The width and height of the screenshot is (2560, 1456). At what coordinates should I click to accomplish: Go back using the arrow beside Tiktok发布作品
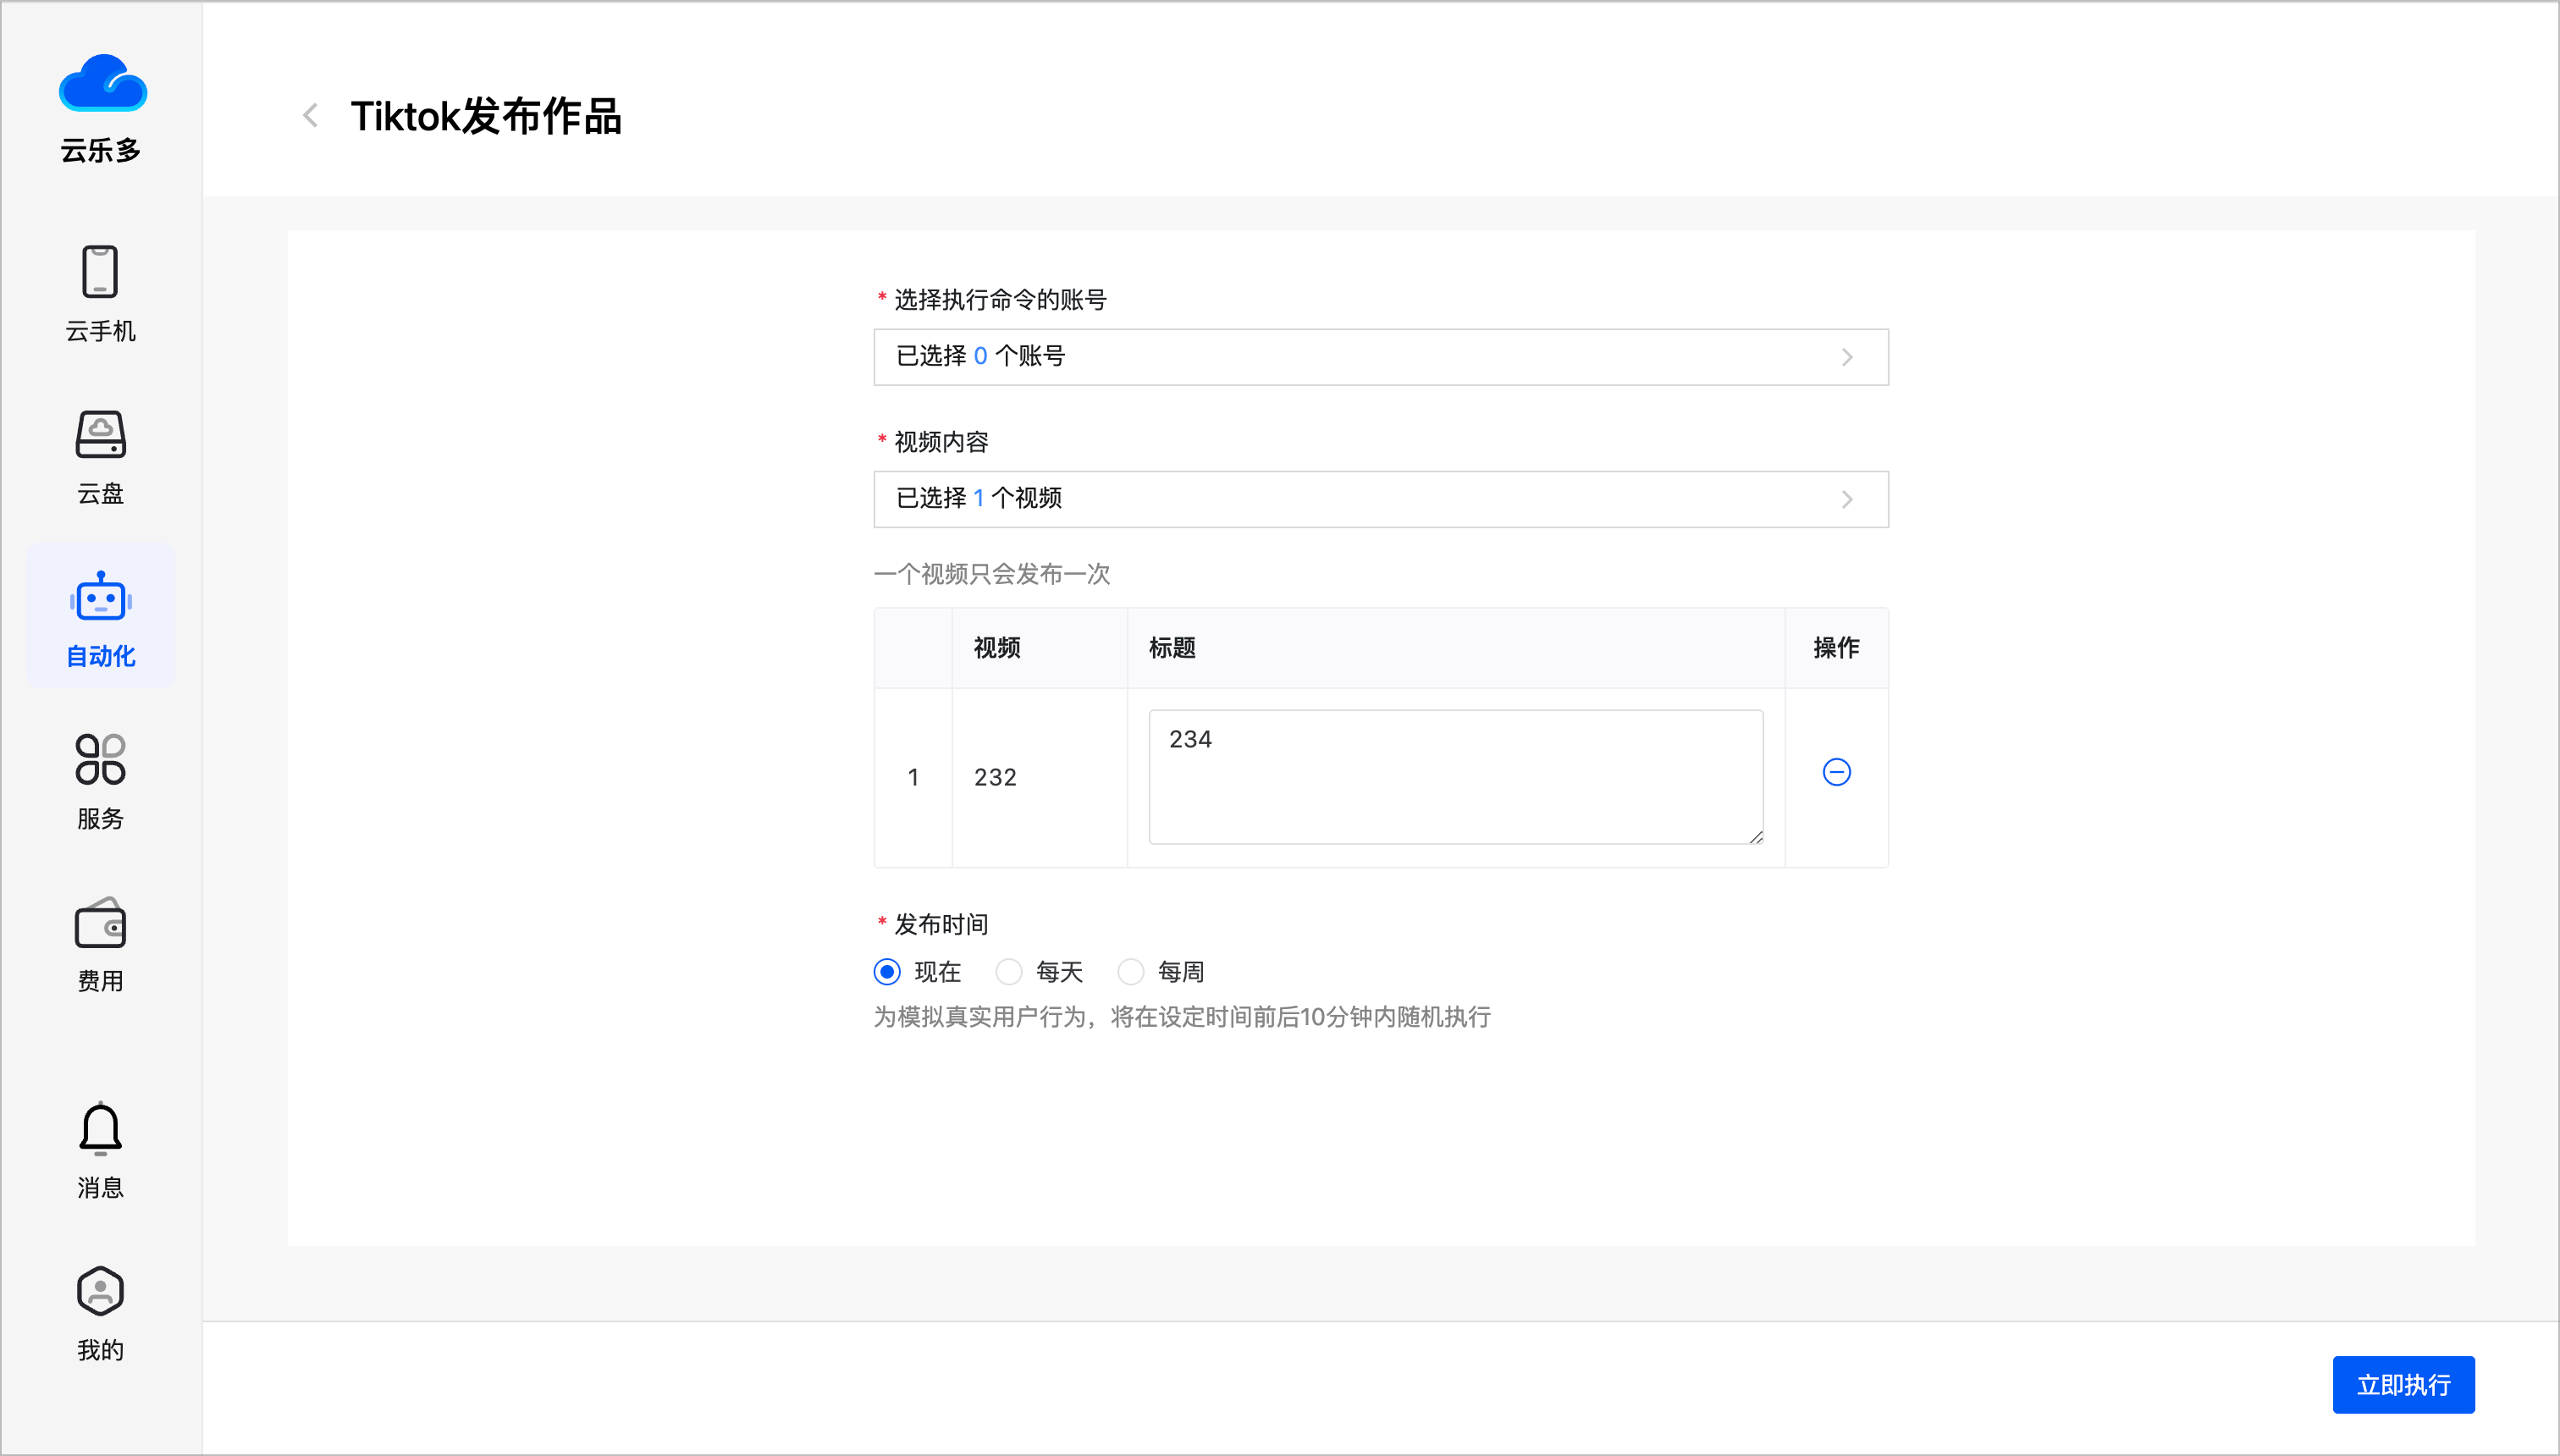tap(311, 115)
